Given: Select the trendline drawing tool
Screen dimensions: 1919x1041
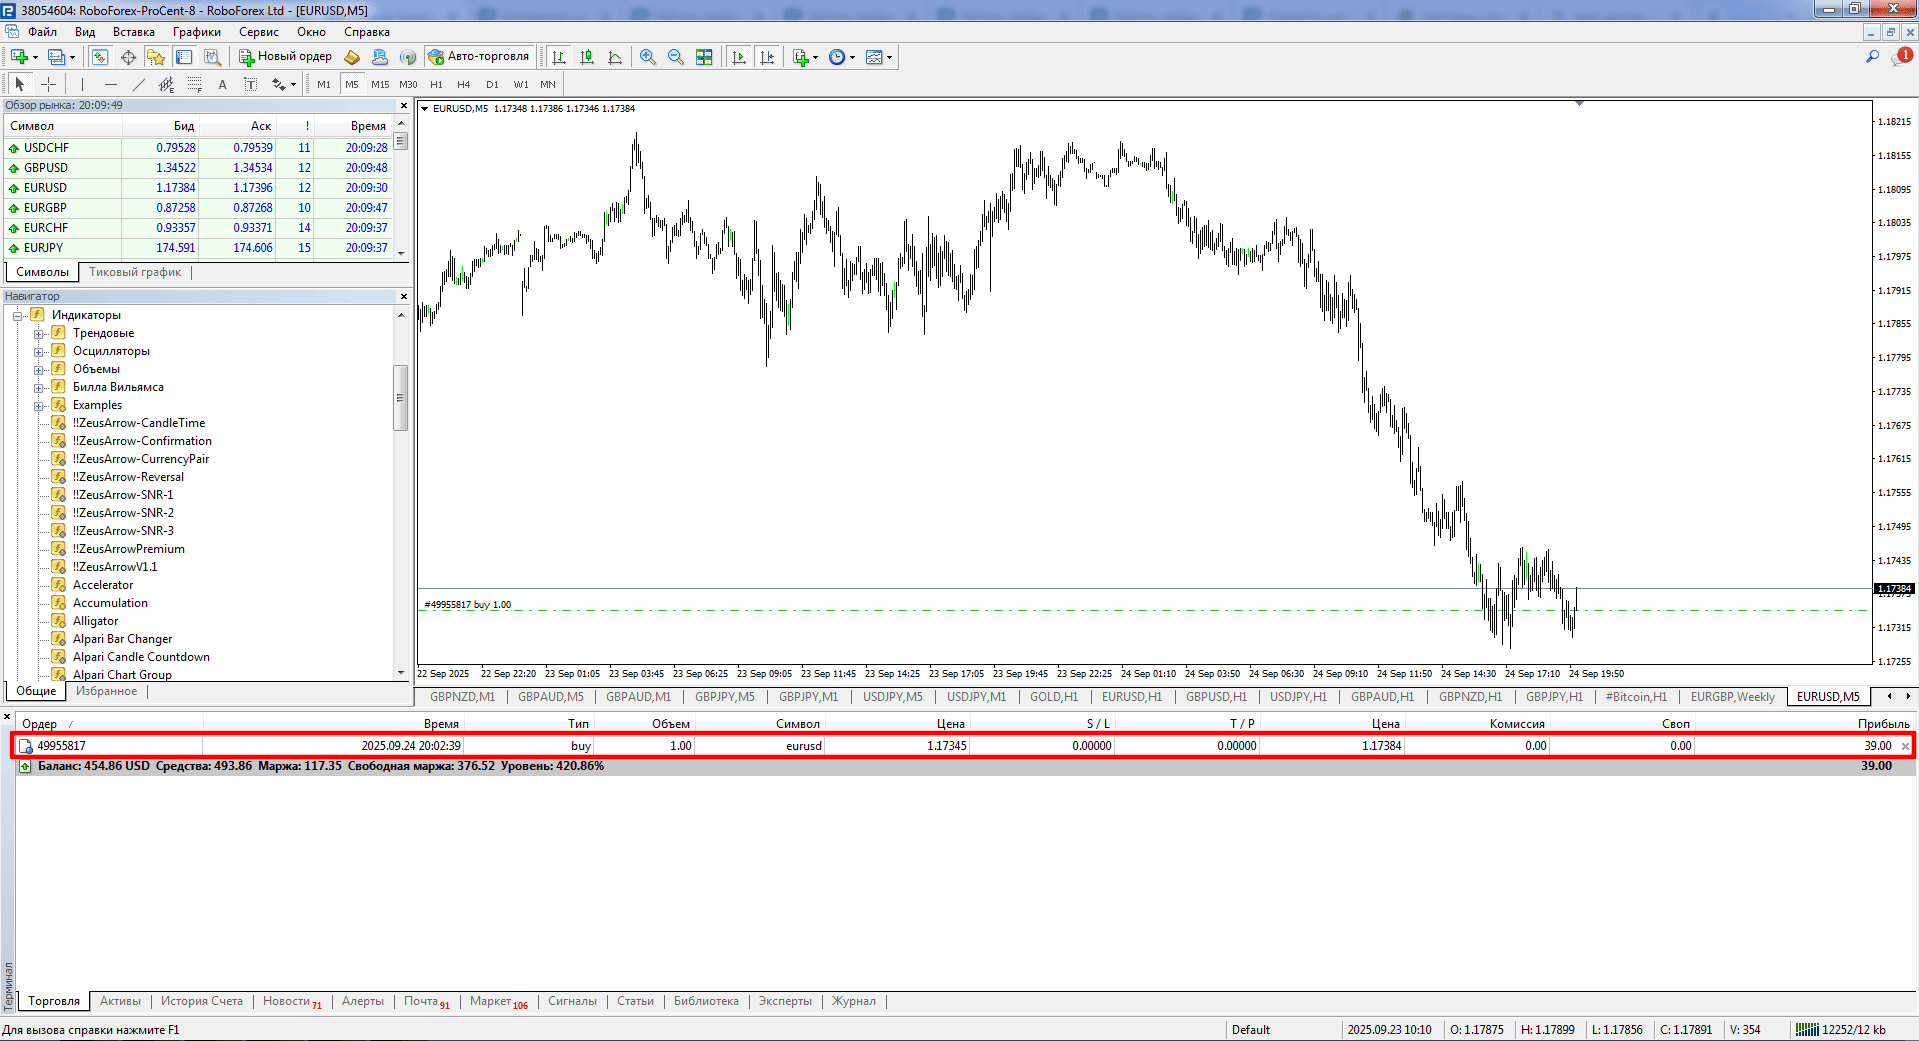Looking at the screenshot, I should tap(139, 85).
